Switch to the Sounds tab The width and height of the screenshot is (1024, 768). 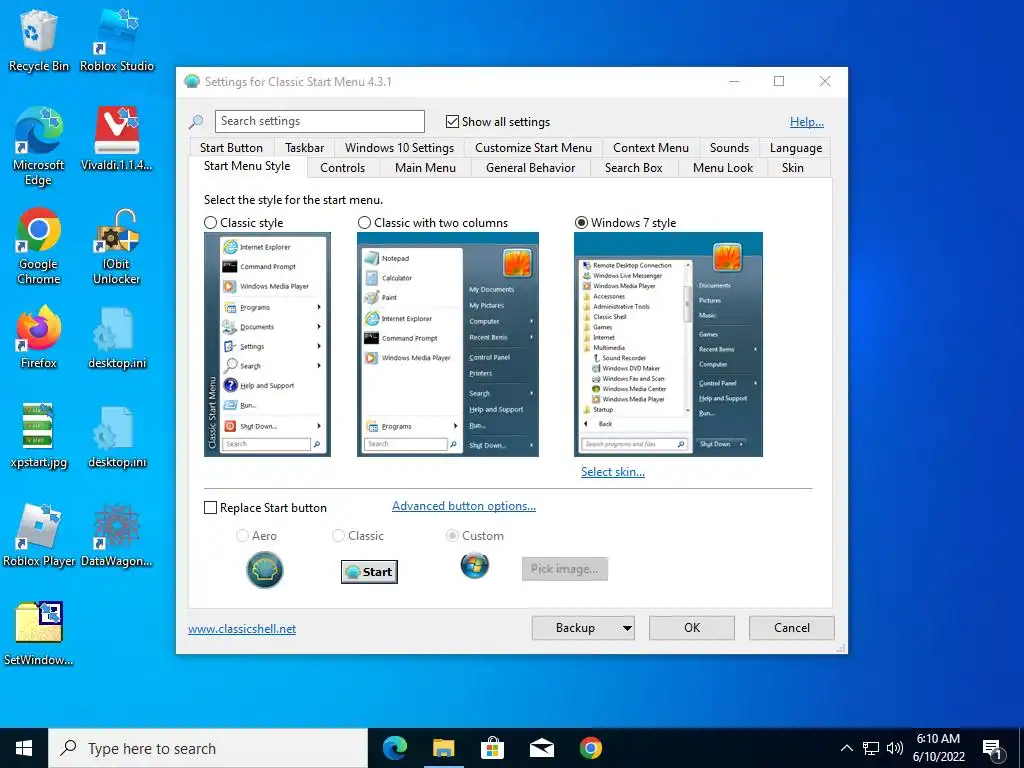click(x=729, y=148)
